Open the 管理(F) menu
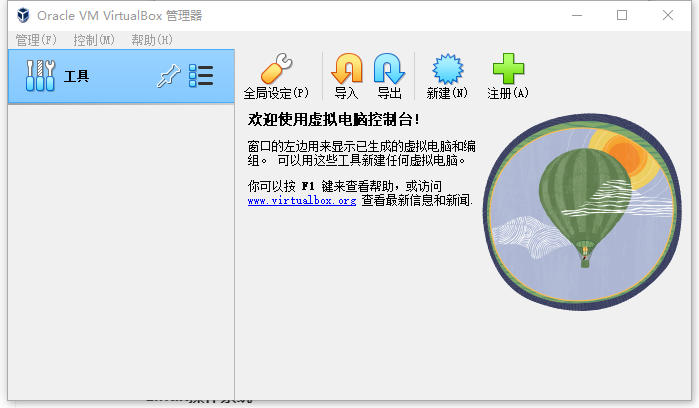This screenshot has height=408, width=699. [36, 40]
